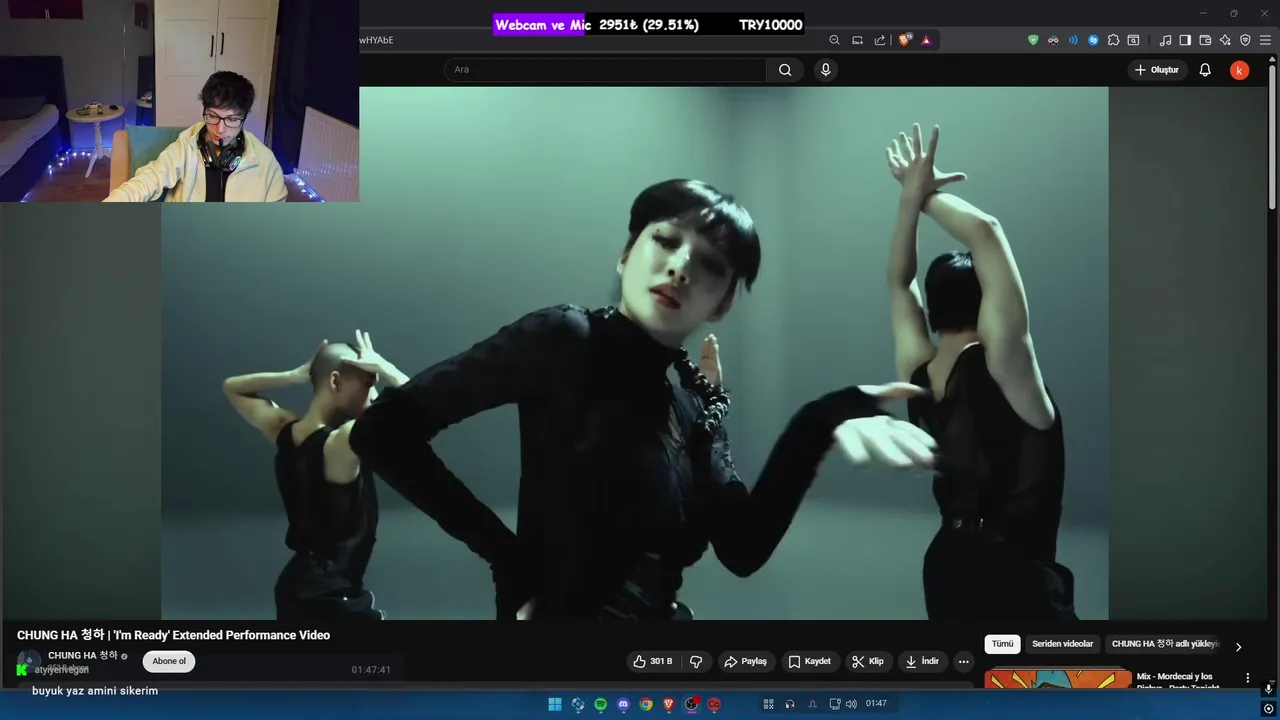1280x720 pixels.
Task: Click into the Ara search field
Action: 605,70
